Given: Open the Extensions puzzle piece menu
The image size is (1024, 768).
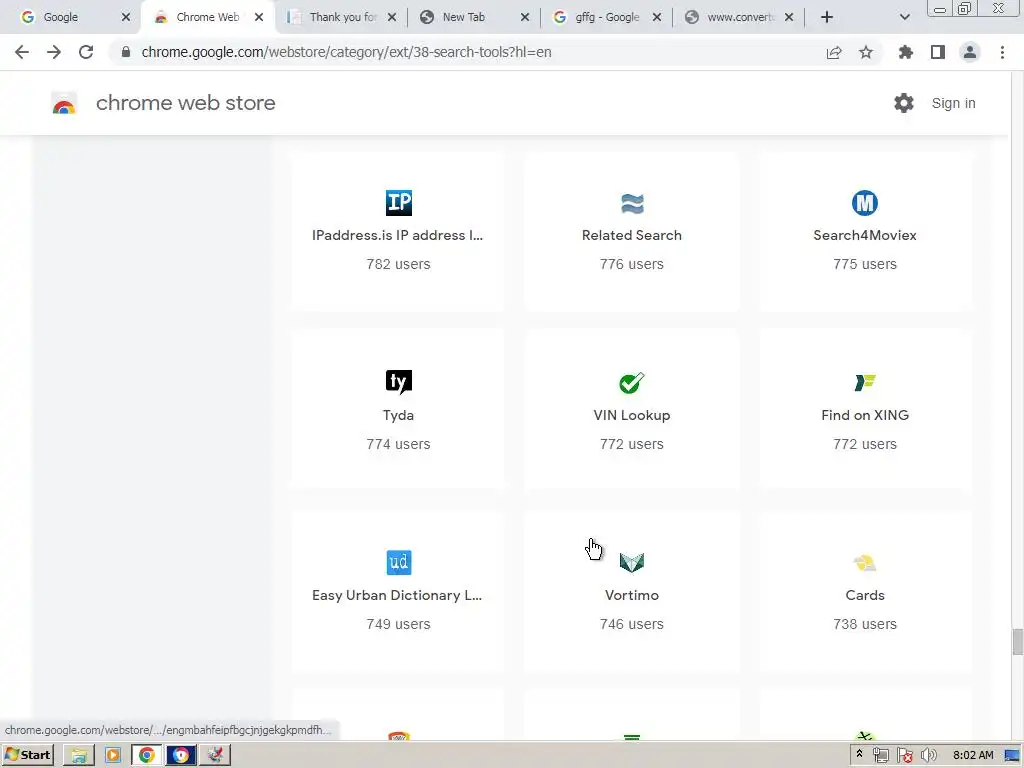Looking at the screenshot, I should click(x=906, y=52).
